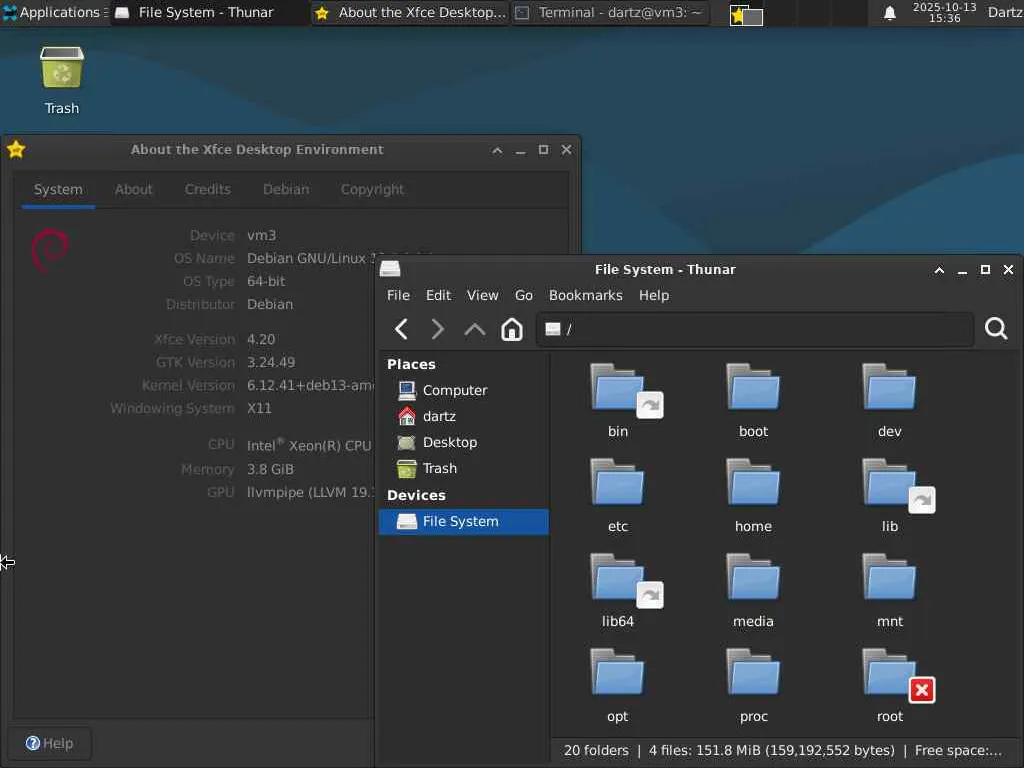Click the search magnifier in Thunar

[x=996, y=328]
